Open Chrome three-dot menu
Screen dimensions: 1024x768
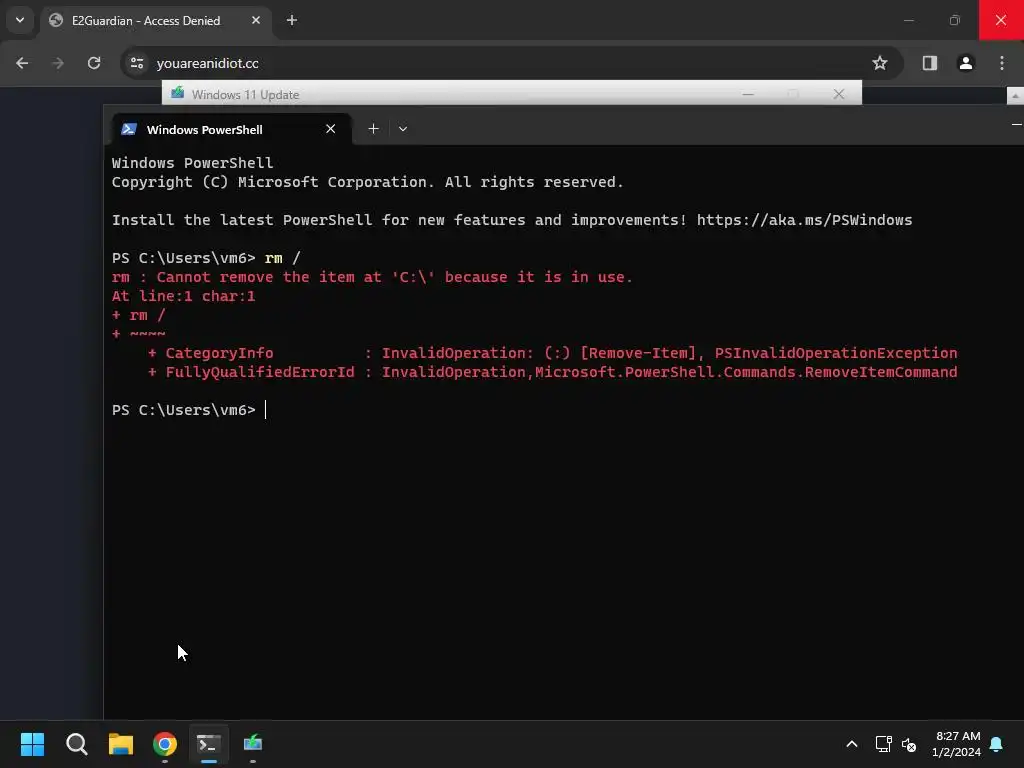point(1002,63)
